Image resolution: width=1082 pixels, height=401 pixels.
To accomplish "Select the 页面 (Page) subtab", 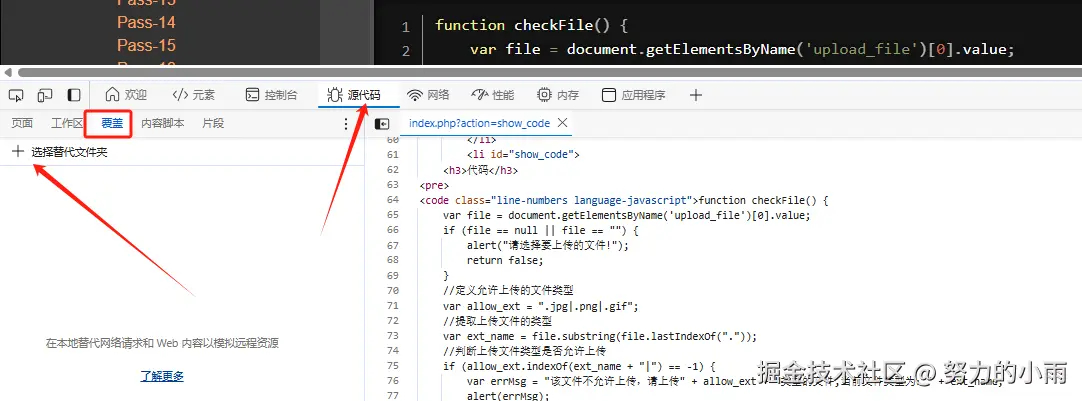I will click(x=22, y=124).
